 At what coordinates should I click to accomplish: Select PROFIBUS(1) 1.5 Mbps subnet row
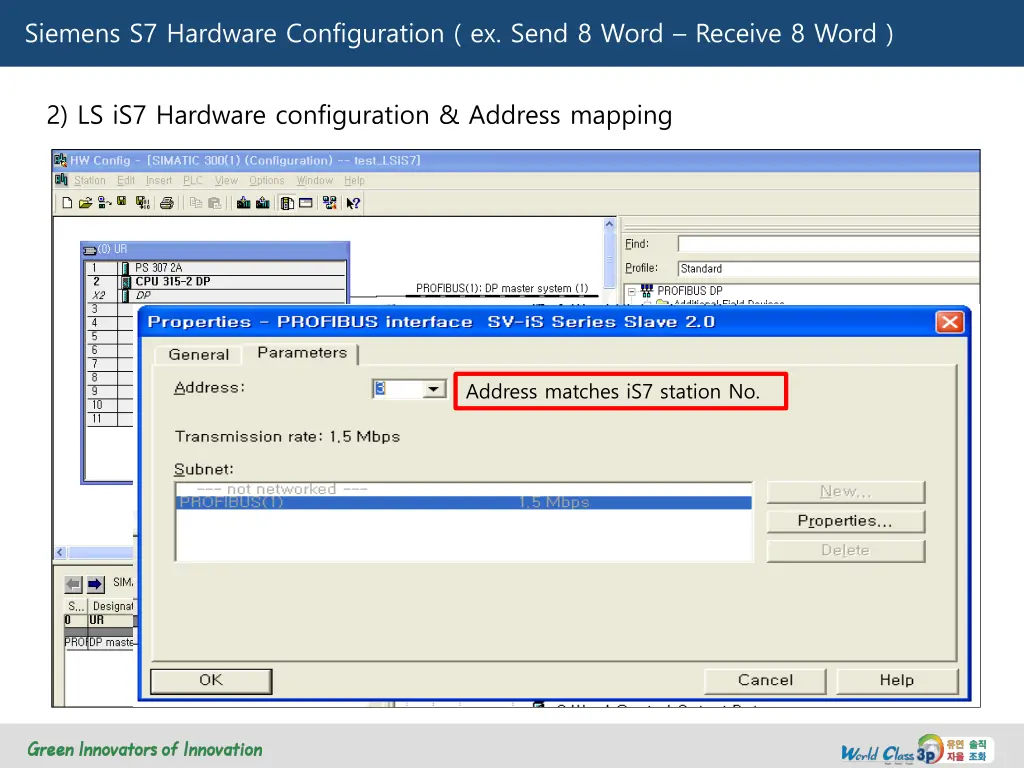click(x=464, y=502)
